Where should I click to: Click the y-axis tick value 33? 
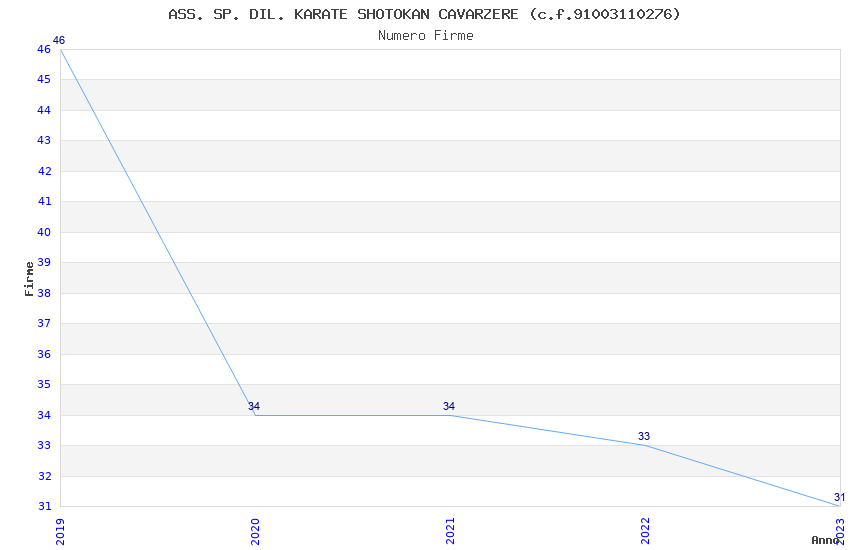pos(44,445)
